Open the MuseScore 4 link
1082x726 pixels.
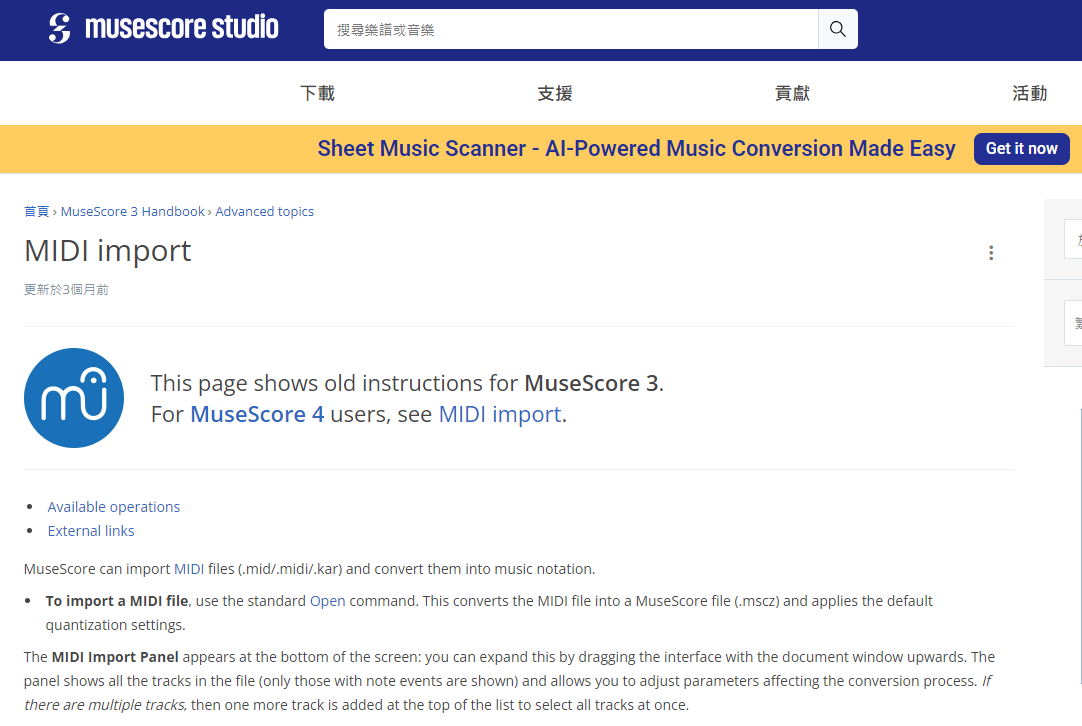tap(257, 414)
